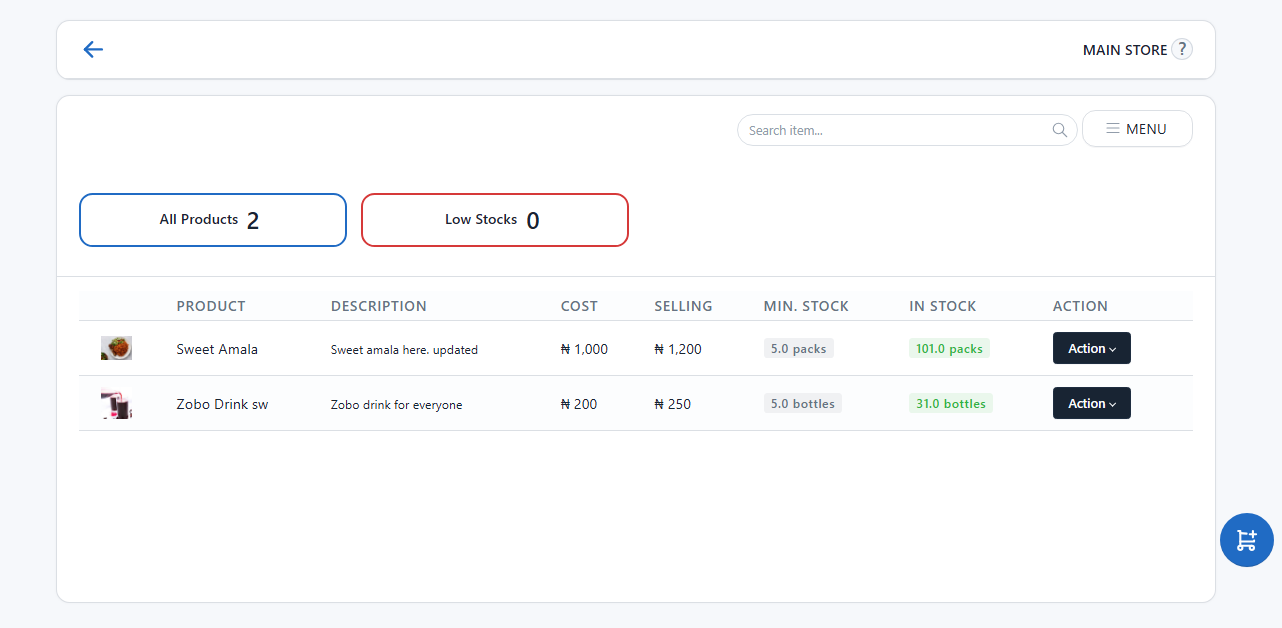
Task: Focus the Search item input field
Action: tap(895, 130)
